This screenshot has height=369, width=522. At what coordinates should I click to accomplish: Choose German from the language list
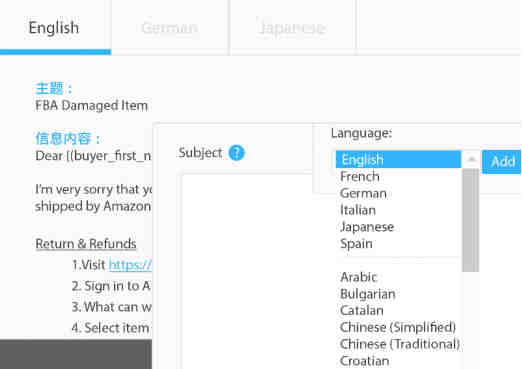coord(398,193)
